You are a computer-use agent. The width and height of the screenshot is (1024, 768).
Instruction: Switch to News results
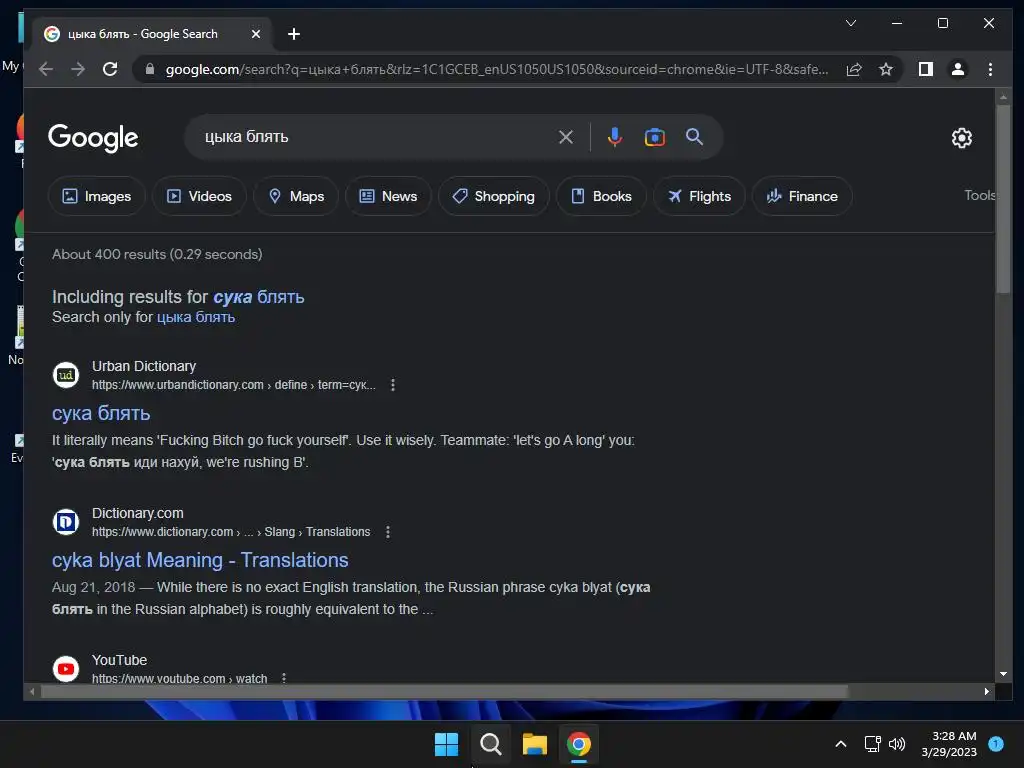click(388, 196)
